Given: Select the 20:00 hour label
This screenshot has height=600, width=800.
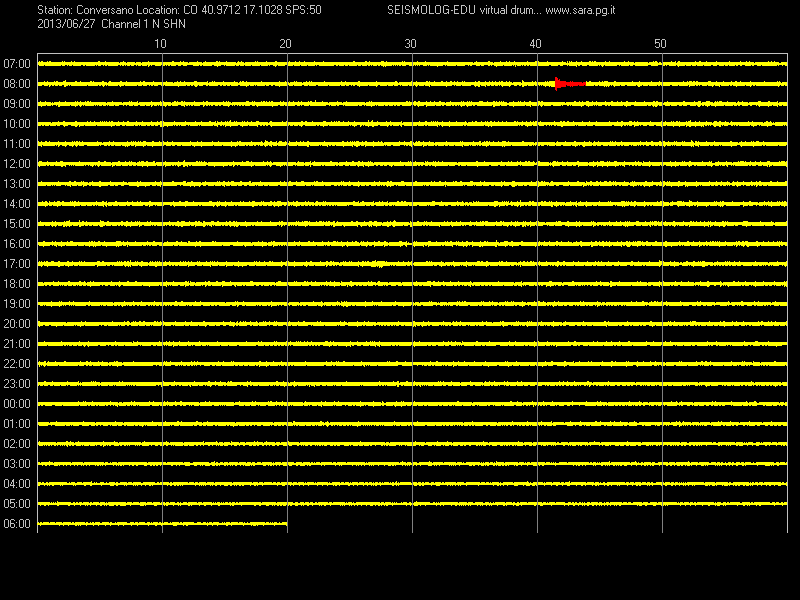Looking at the screenshot, I should click(17, 324).
